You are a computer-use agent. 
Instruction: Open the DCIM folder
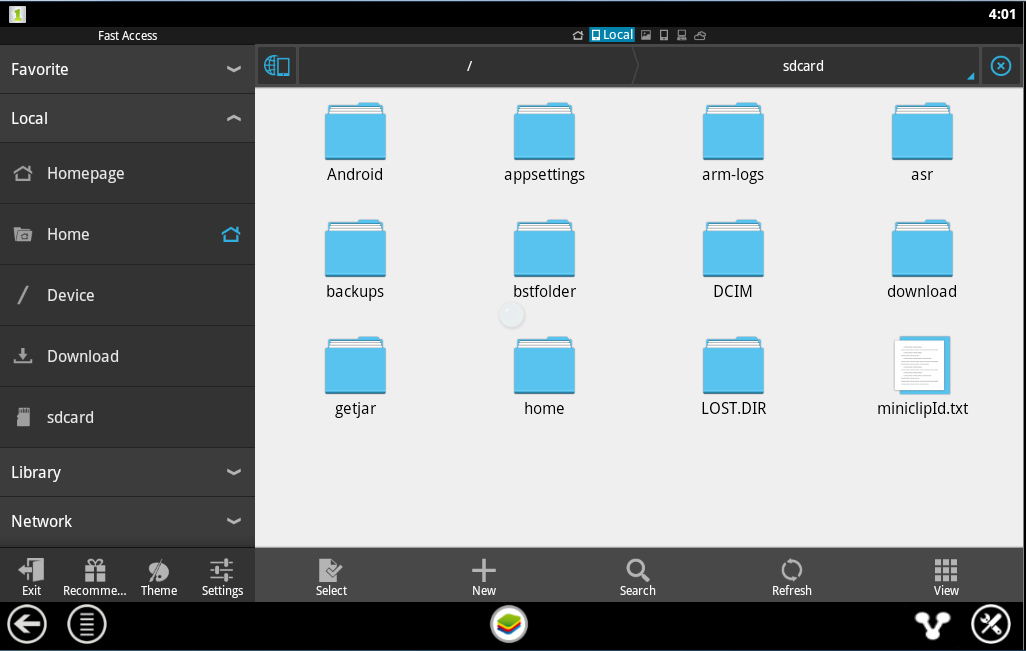click(733, 260)
